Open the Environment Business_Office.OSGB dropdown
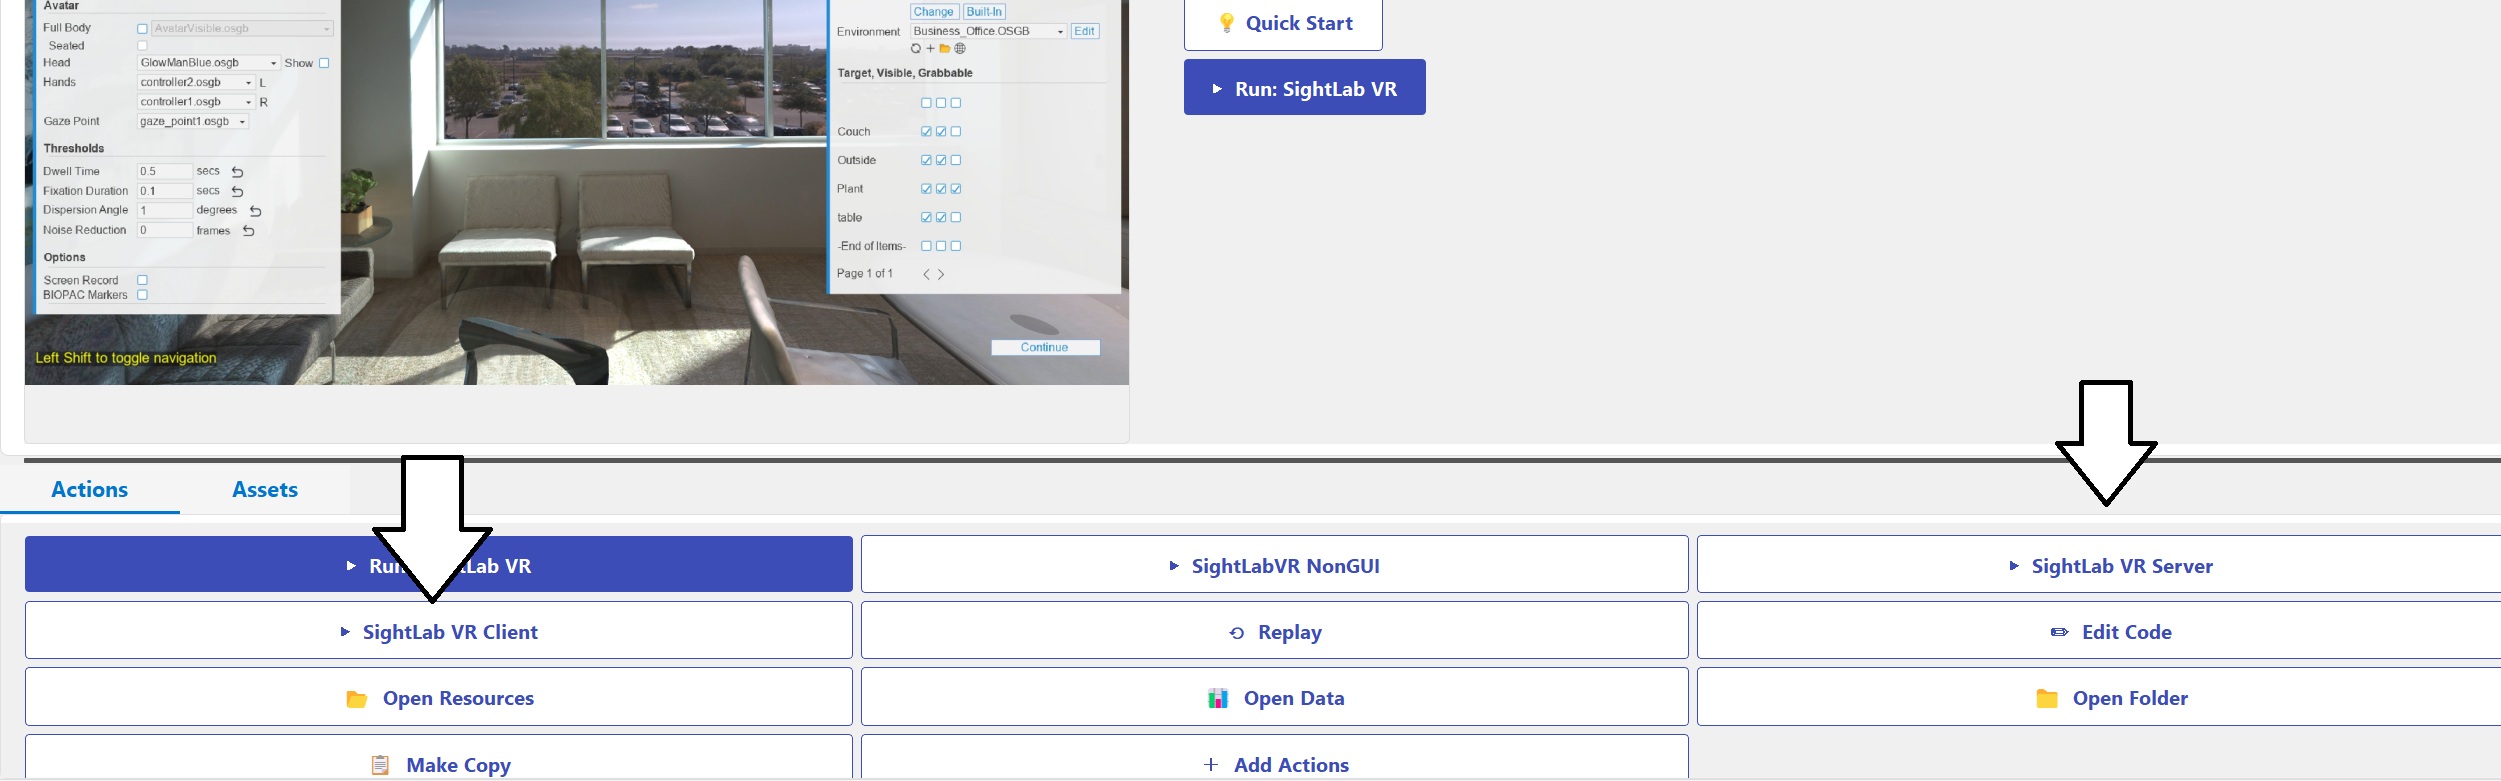This screenshot has height=781, width=2501. coord(988,32)
